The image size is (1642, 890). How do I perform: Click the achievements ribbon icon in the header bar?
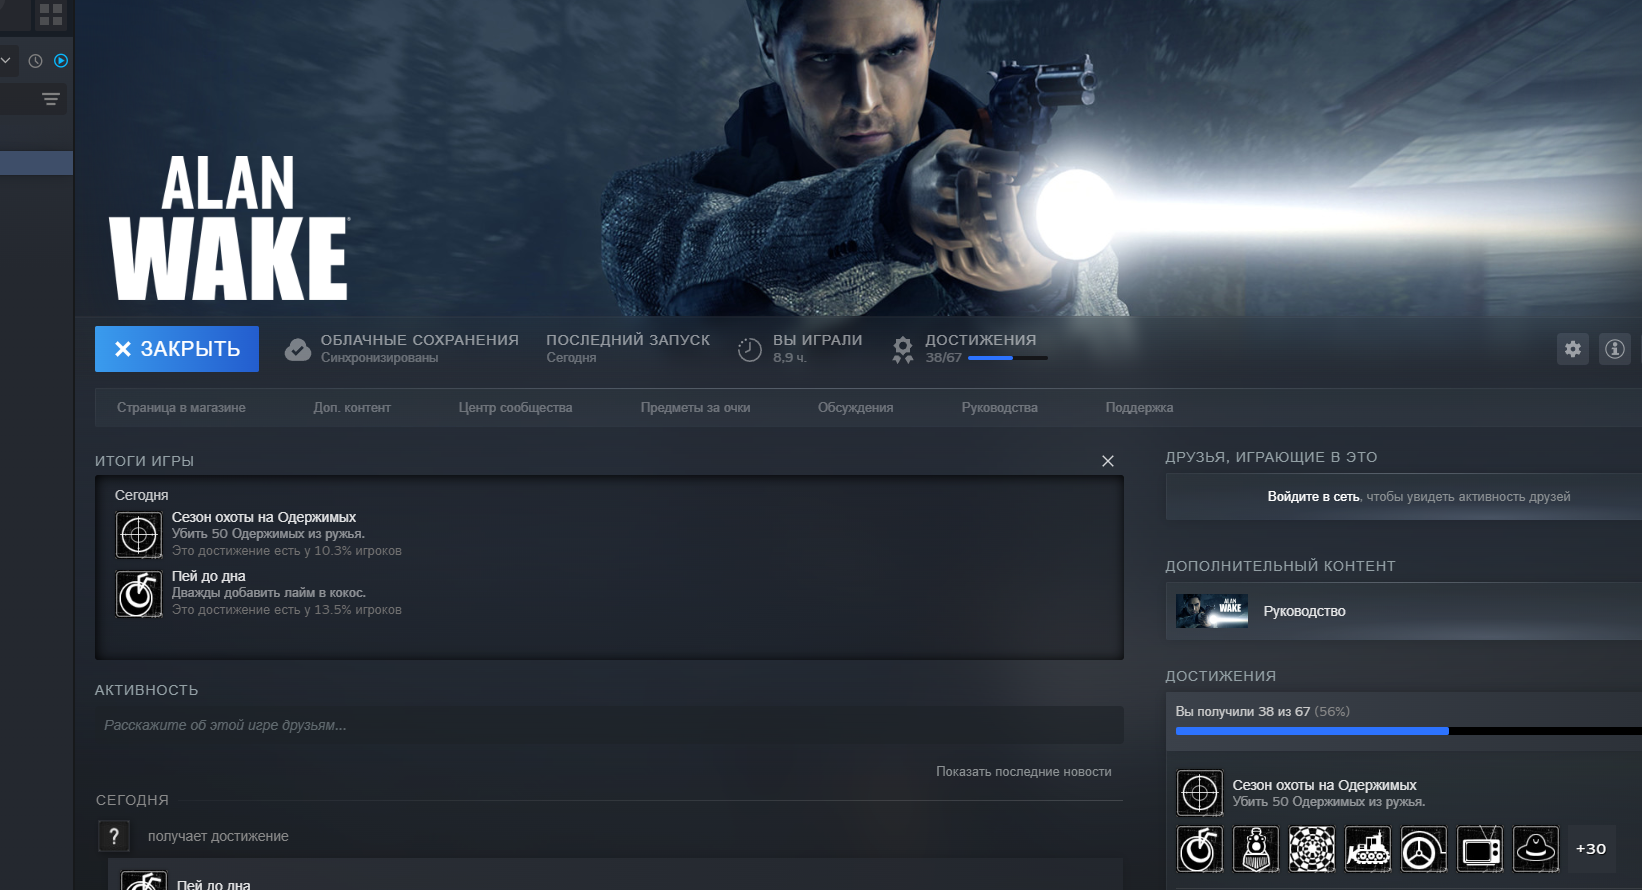(x=903, y=349)
